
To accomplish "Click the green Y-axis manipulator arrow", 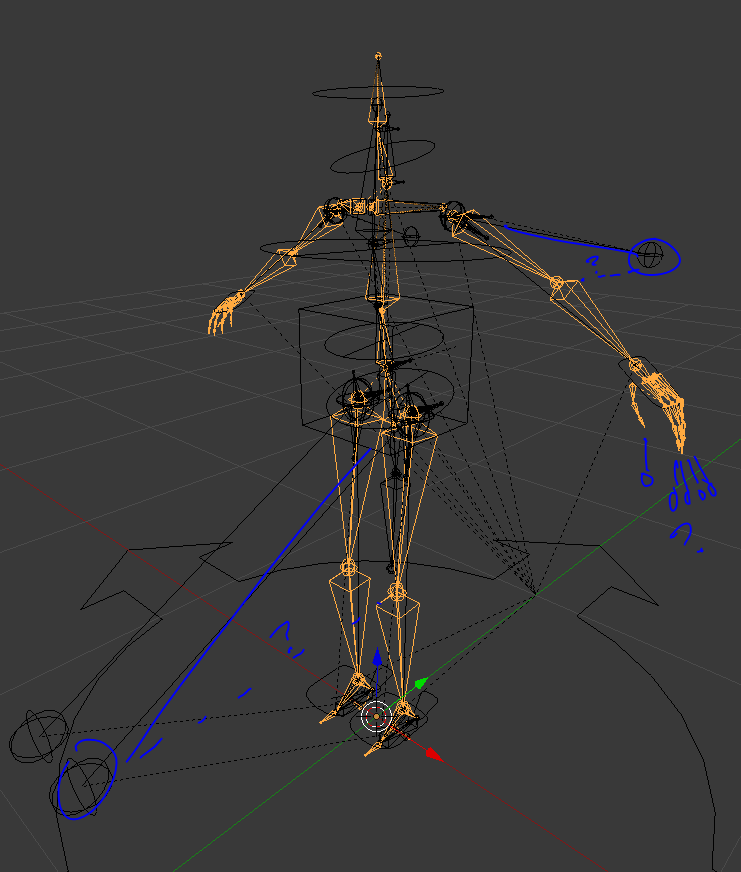I will tap(421, 682).
